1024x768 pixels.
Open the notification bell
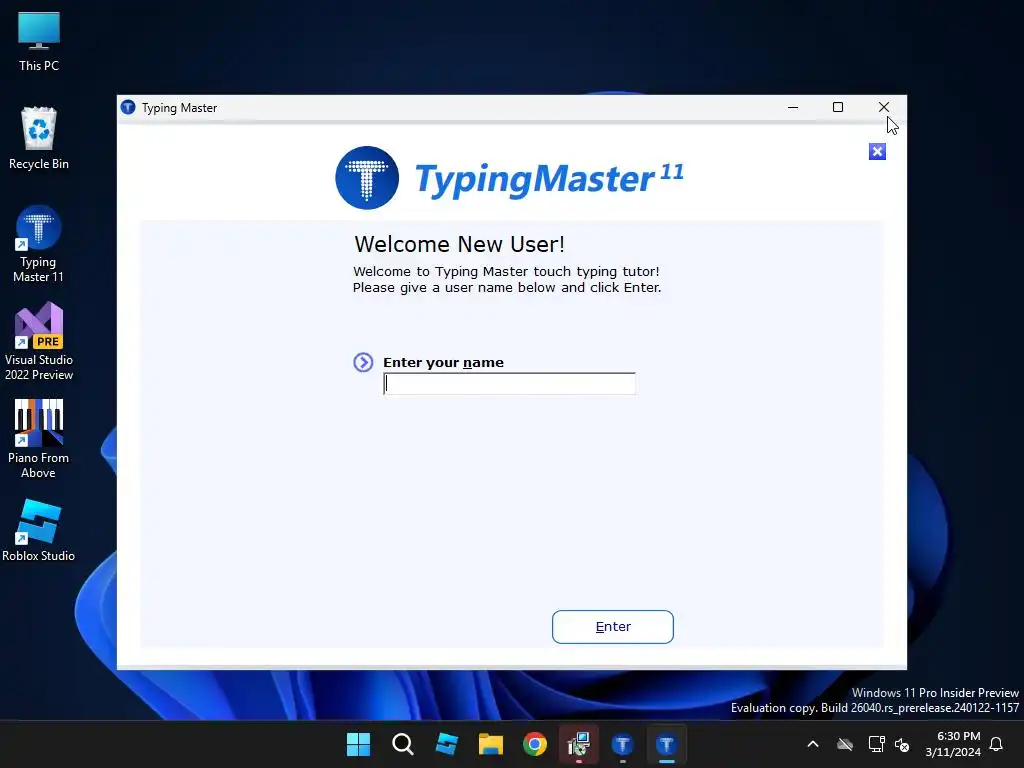pos(997,744)
